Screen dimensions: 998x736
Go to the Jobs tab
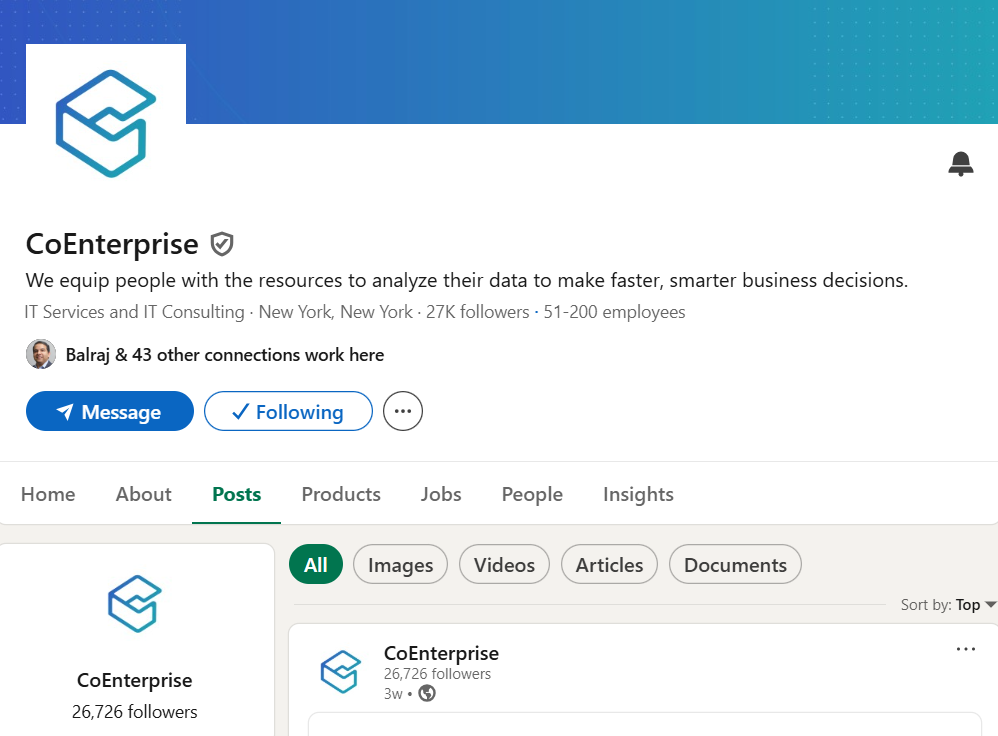(441, 494)
